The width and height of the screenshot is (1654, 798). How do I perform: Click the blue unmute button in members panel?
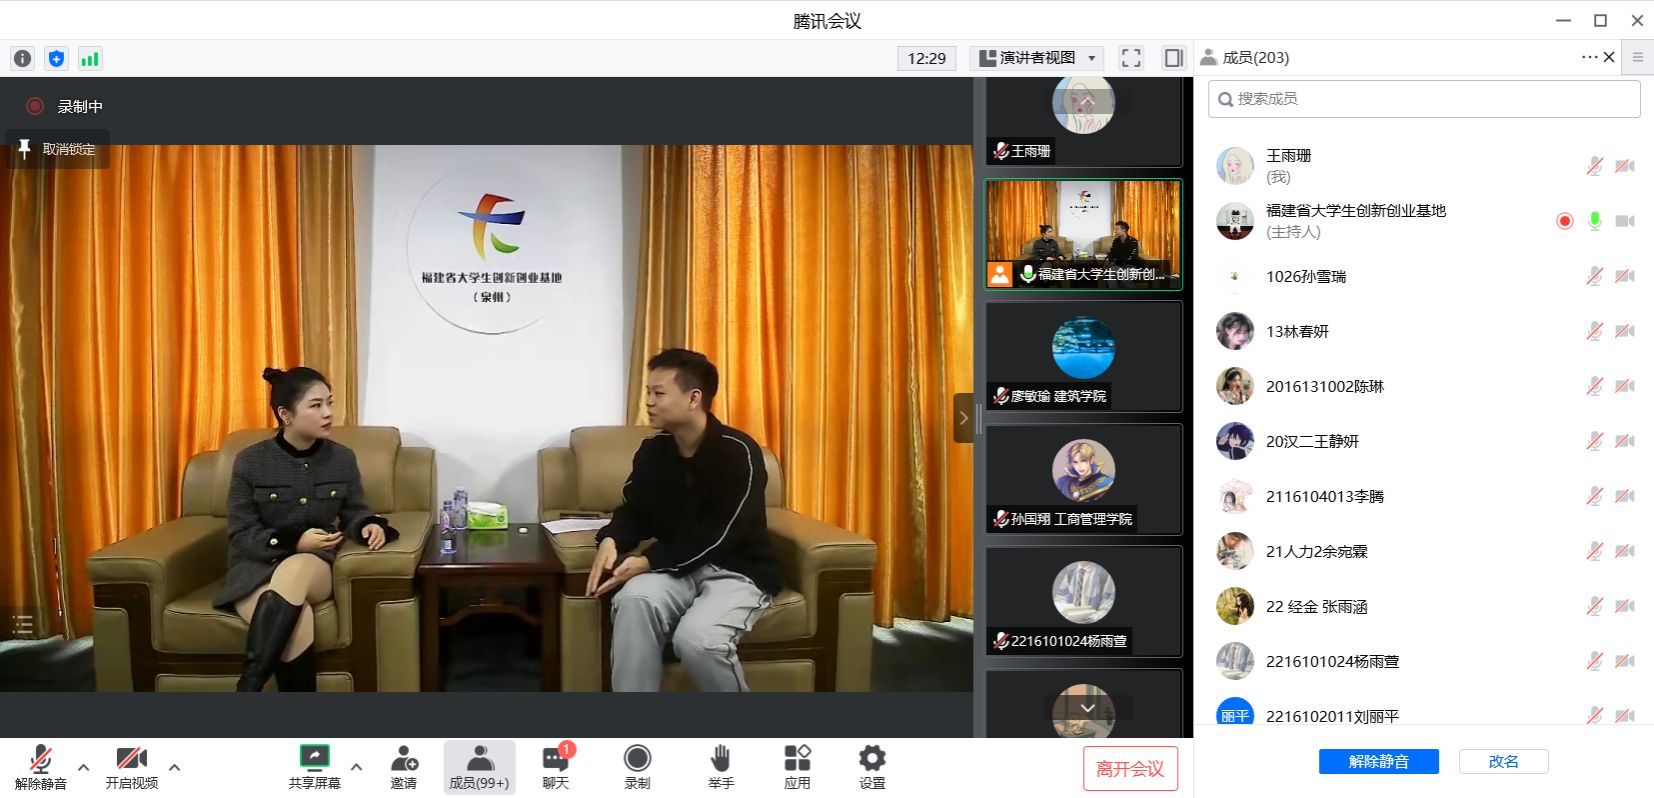(x=1378, y=761)
